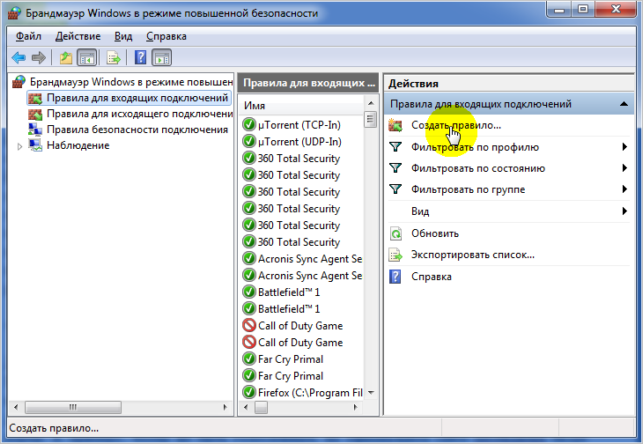Screen dimensions: 643x444
Task: Click the Действия pane header
Action: click(509, 84)
